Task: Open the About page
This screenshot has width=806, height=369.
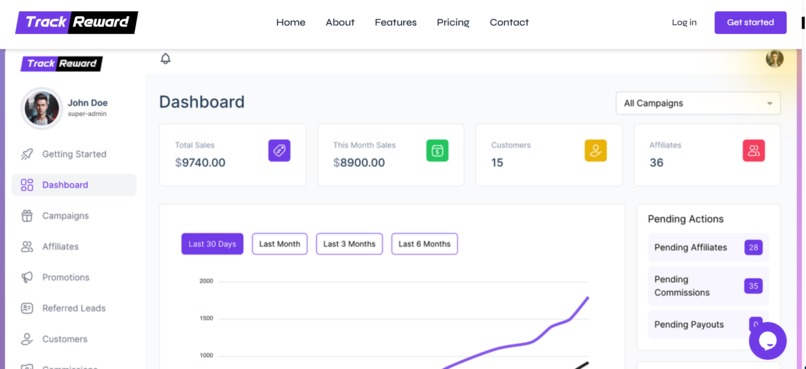Action: (340, 22)
